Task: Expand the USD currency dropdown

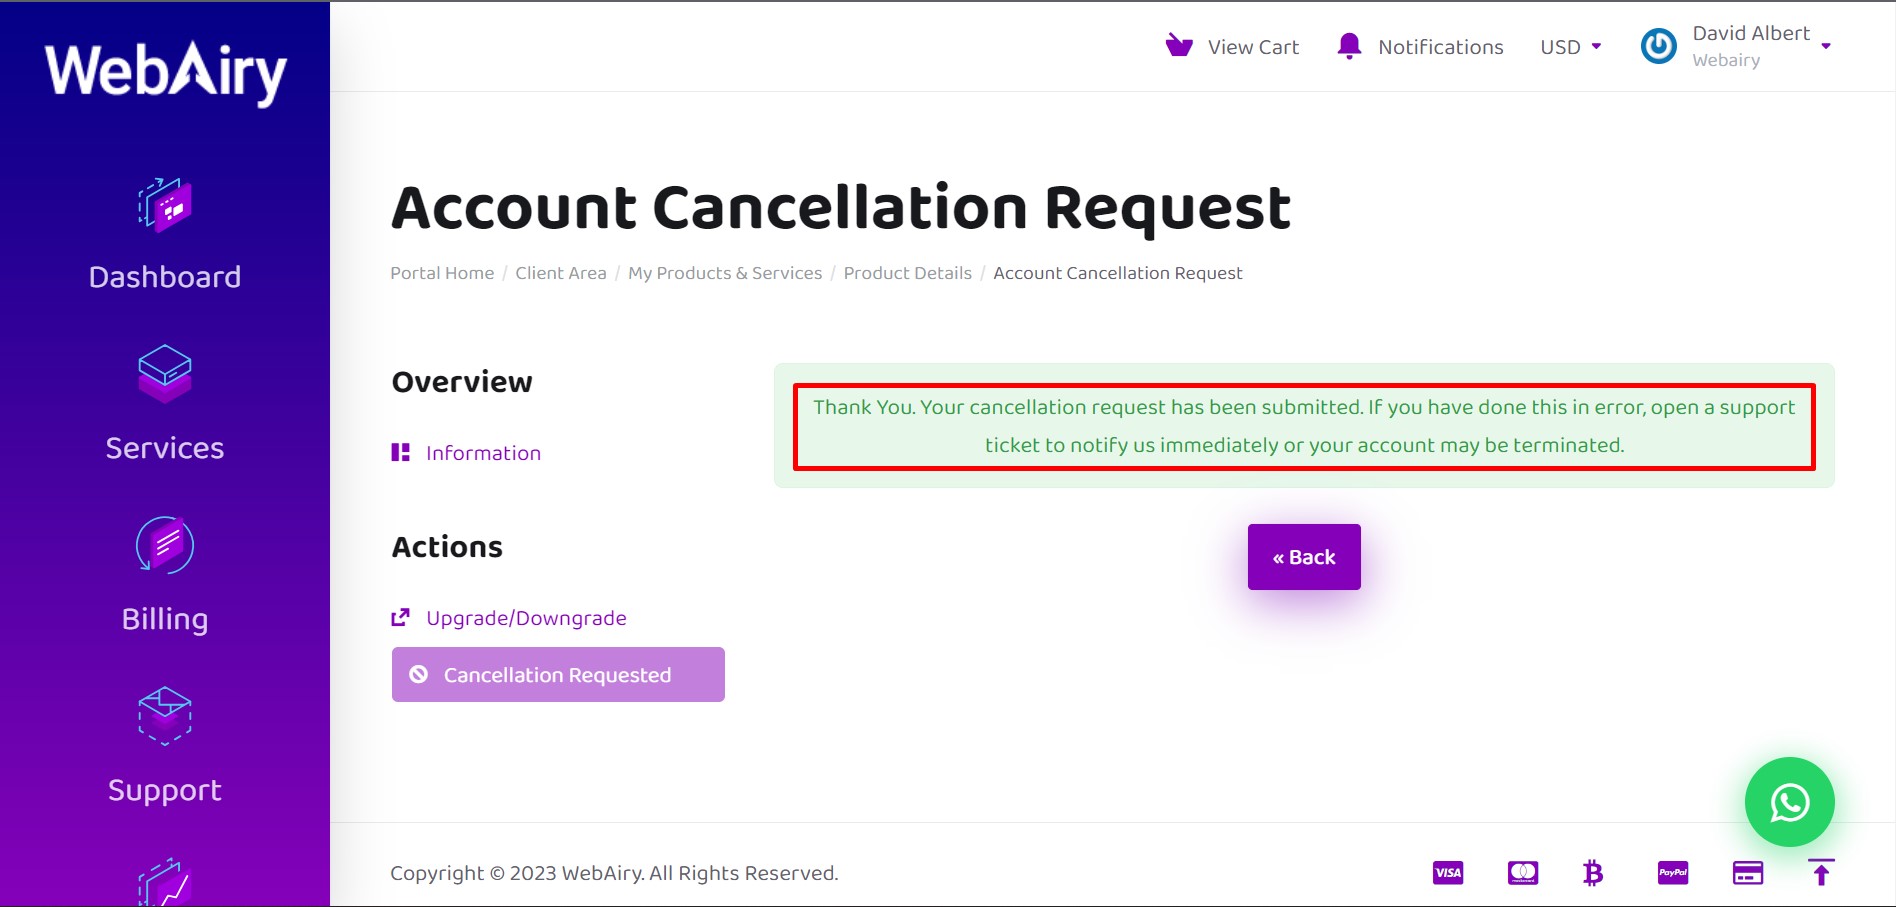Action: (1571, 47)
